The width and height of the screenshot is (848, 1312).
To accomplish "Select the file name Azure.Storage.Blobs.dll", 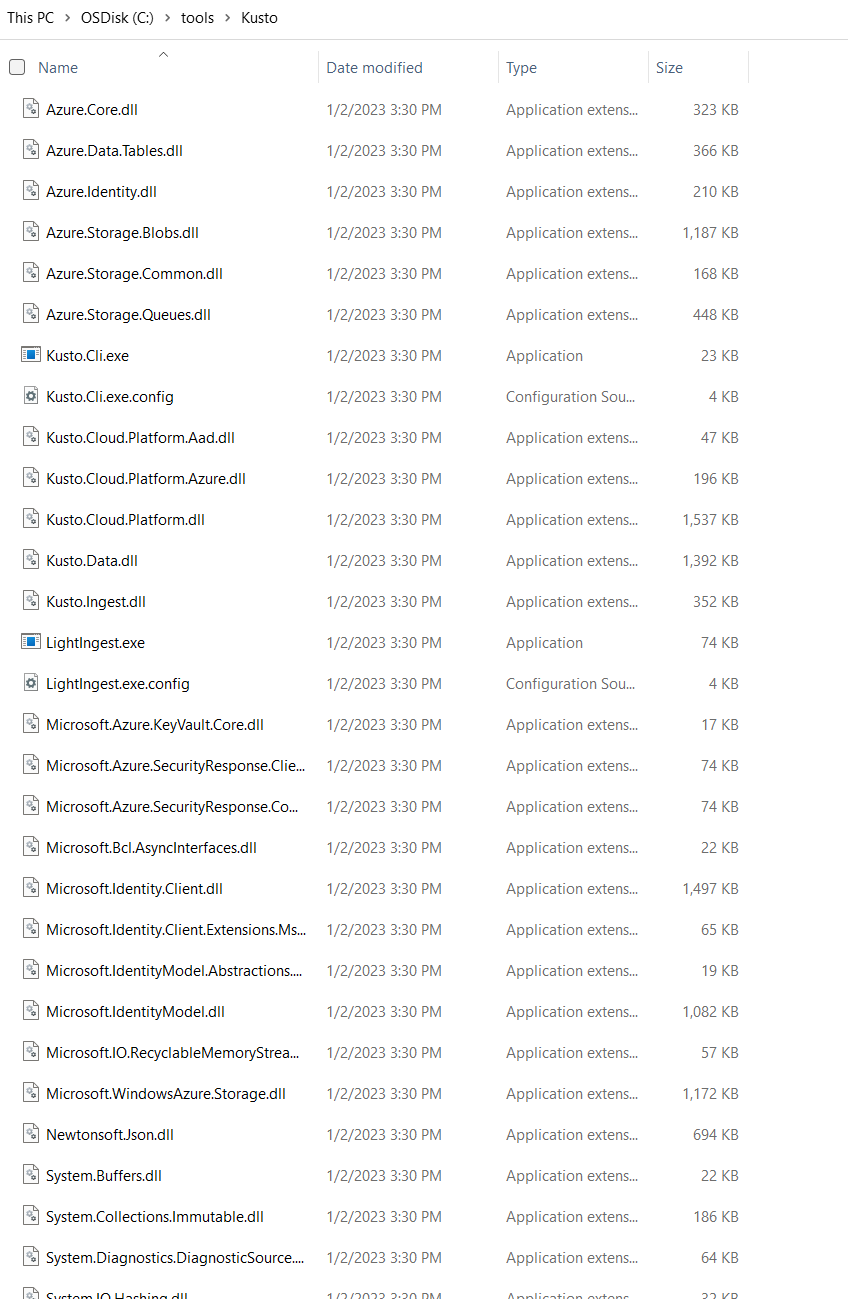I will (x=123, y=233).
